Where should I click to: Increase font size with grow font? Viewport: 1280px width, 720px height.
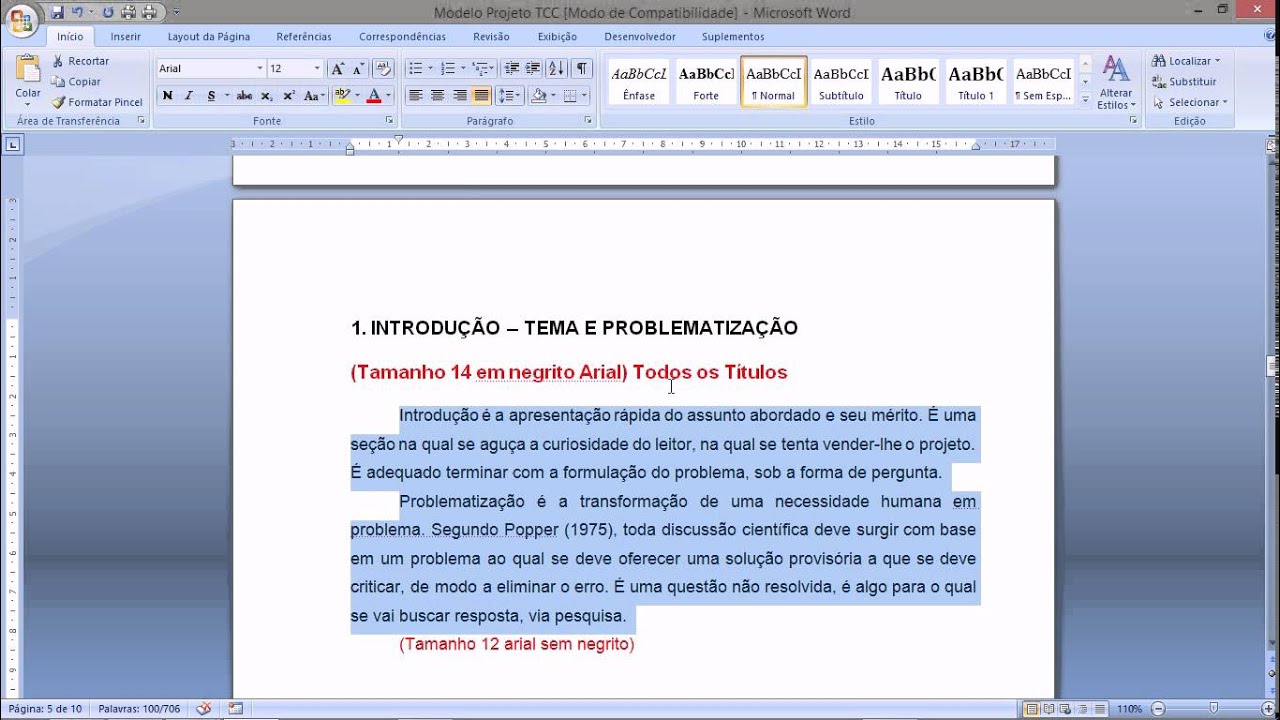(x=338, y=69)
